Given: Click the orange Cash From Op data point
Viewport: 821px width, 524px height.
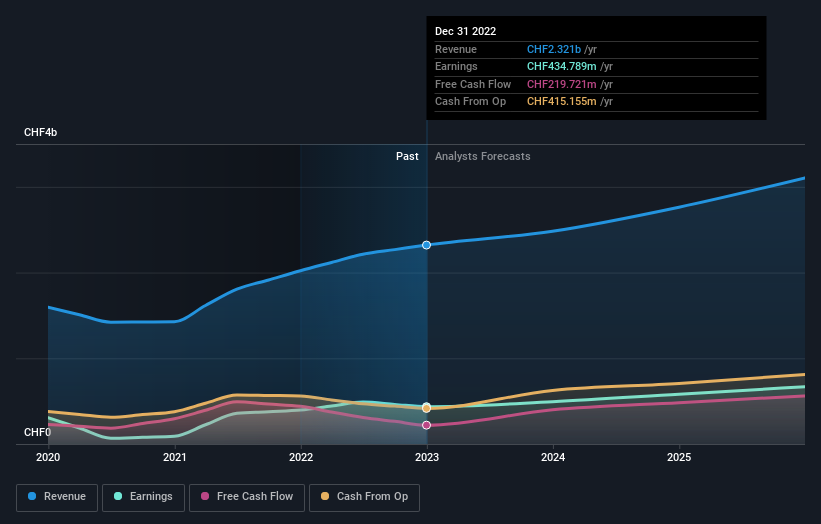Looking at the screenshot, I should point(427,408).
